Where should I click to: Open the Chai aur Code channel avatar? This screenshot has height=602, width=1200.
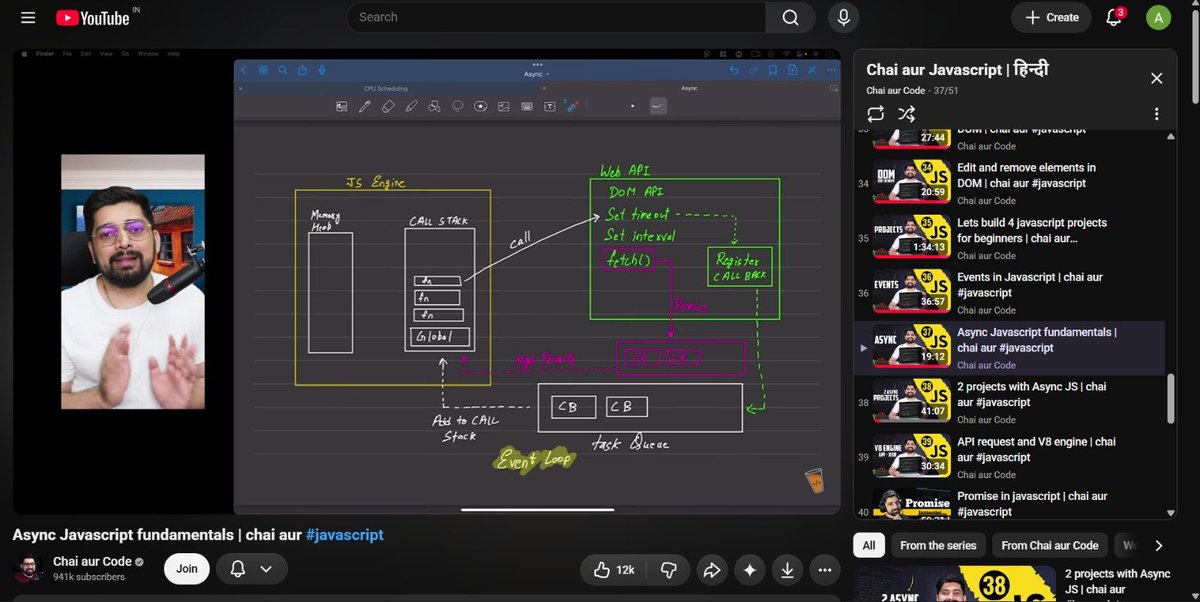coord(28,568)
